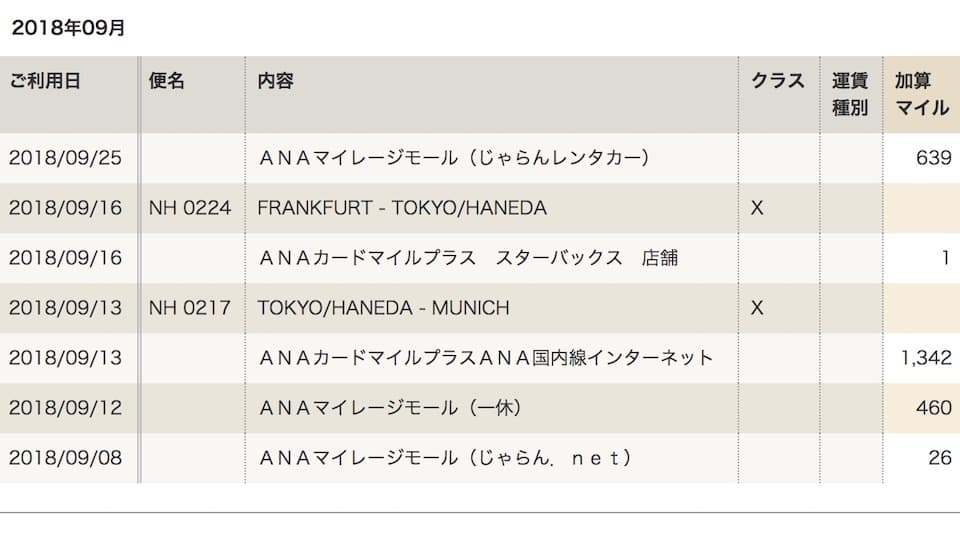Select the 2018/09/25 date cell
This screenshot has width=960, height=540.
66,158
